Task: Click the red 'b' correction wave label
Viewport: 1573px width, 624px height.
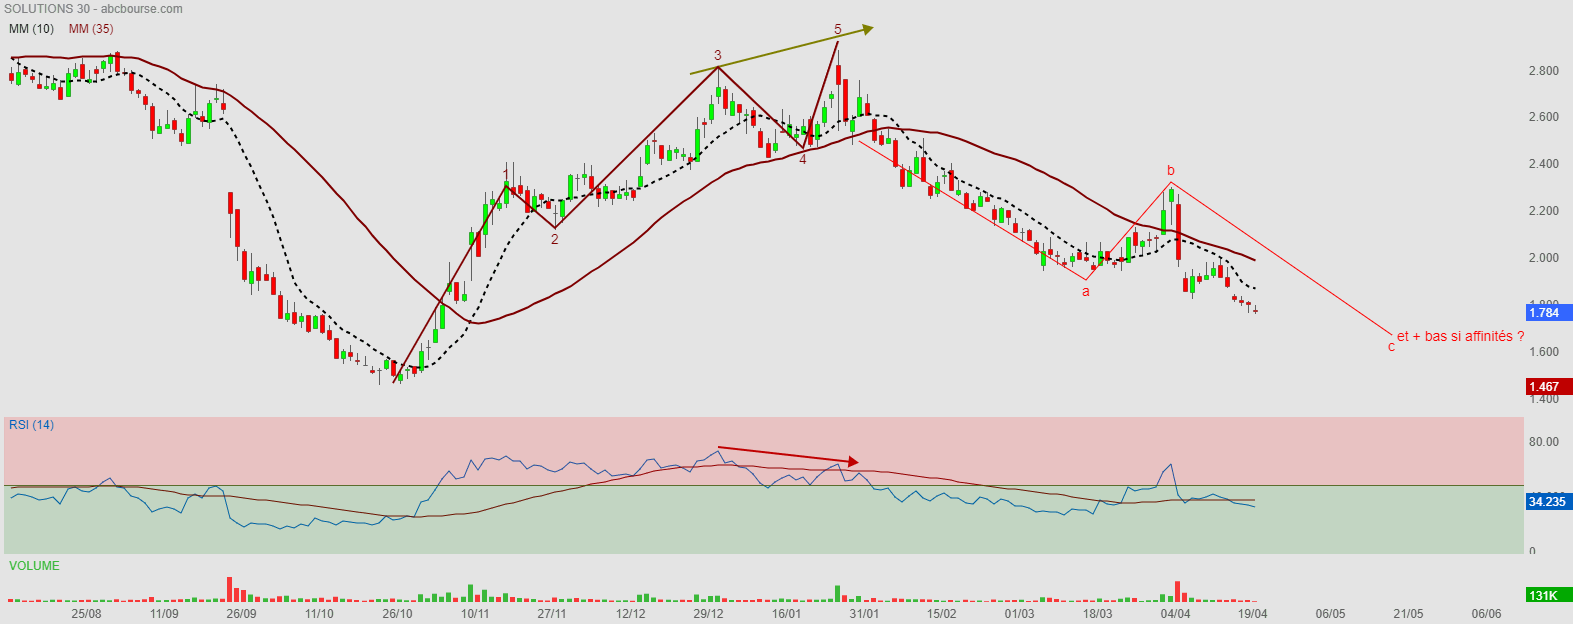Action: pos(1171,171)
